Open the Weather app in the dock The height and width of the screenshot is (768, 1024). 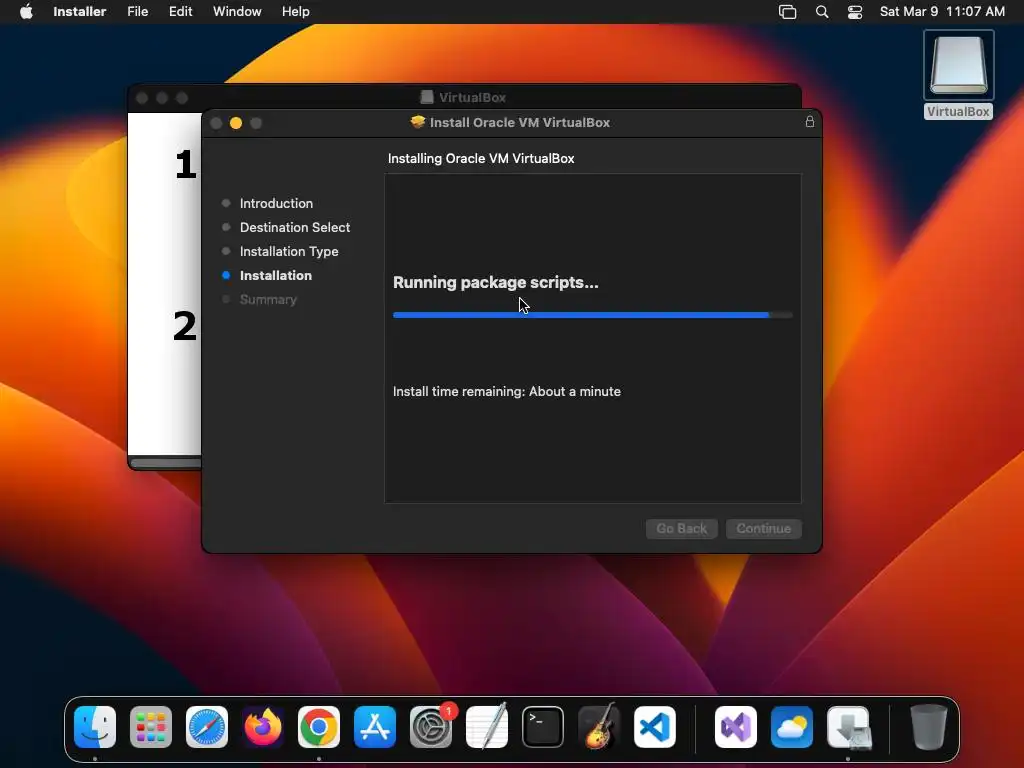pyautogui.click(x=792, y=727)
